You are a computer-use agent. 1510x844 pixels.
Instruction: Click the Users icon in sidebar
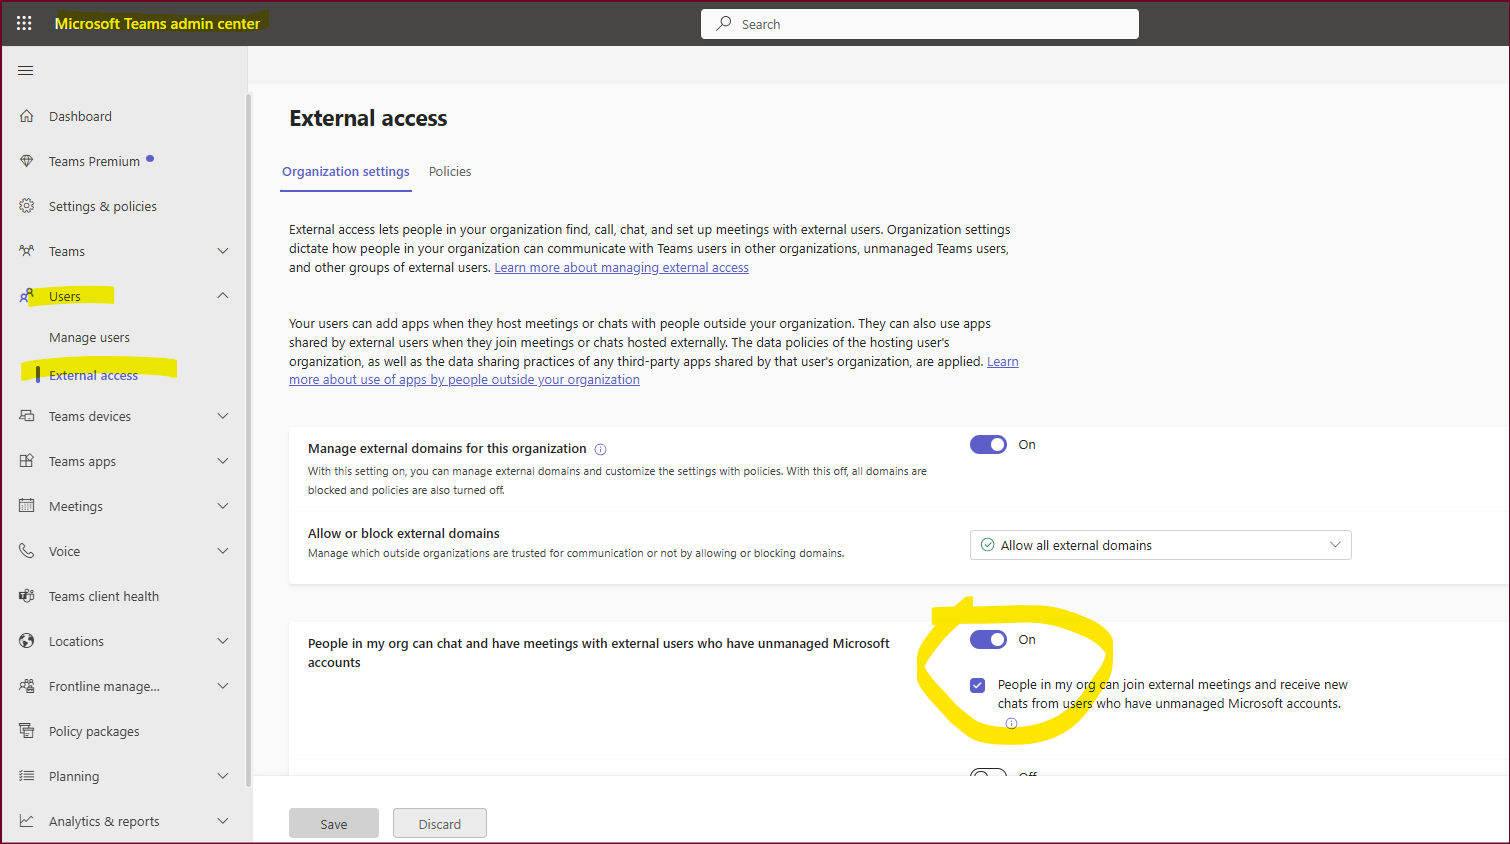27,296
